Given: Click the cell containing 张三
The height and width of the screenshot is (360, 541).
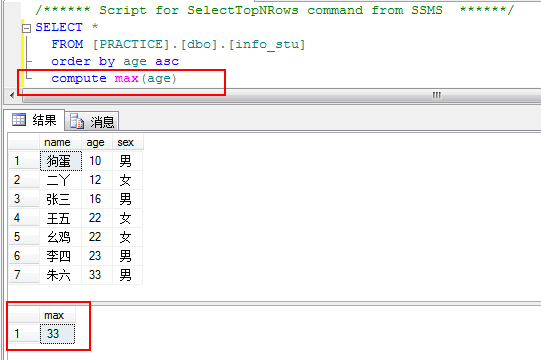Looking at the screenshot, I should click(x=61, y=199).
